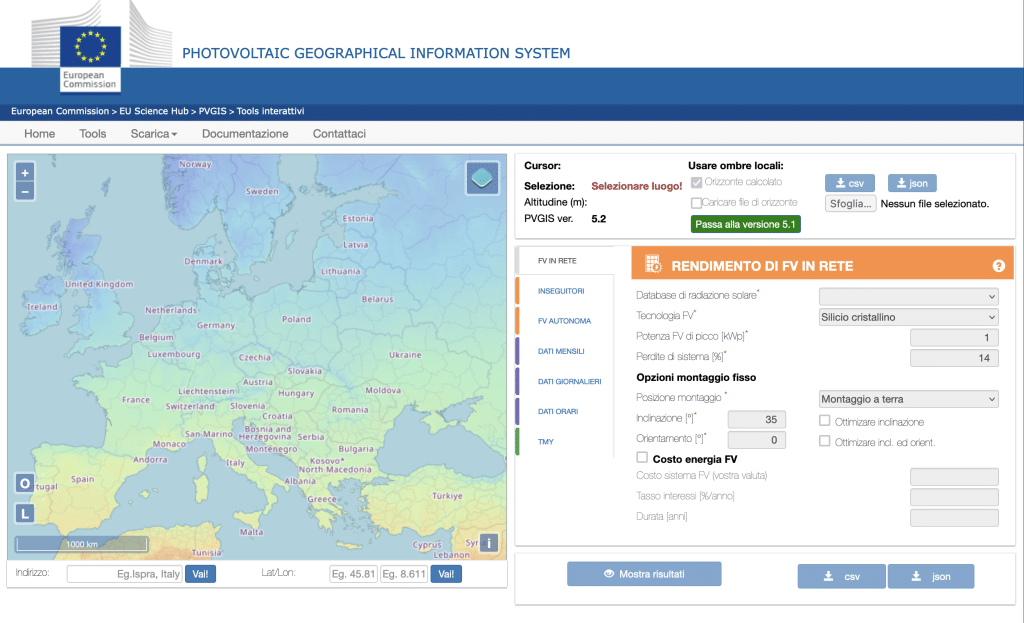Select the FV IN RETE tab
Viewport: 1024px width, 623px height.
(x=566, y=261)
